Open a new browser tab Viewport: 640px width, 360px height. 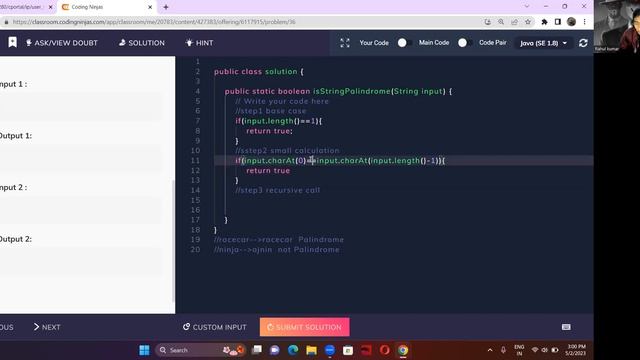(166, 7)
